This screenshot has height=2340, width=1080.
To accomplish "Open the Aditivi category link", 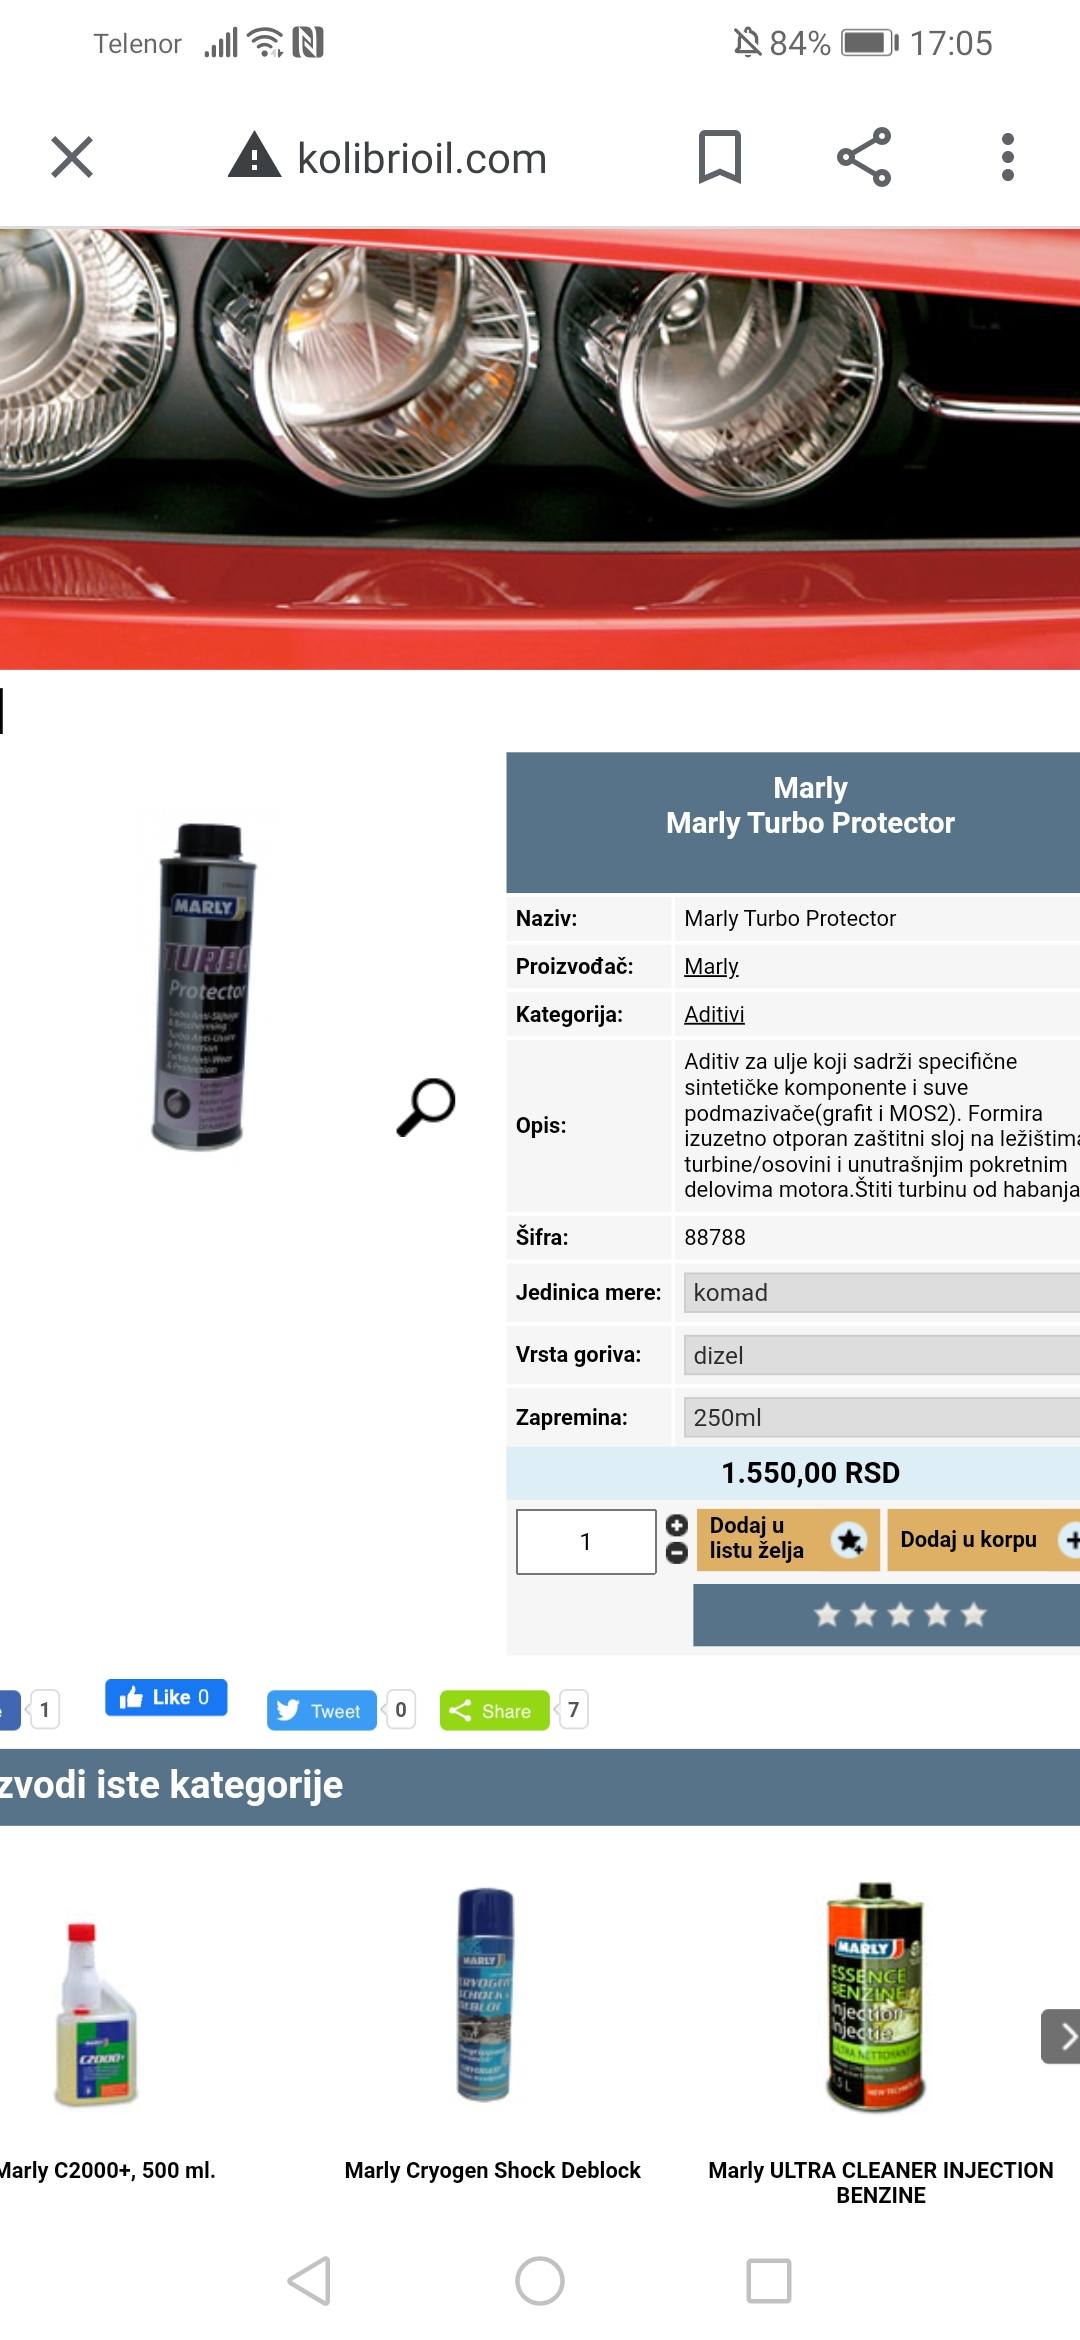I will point(714,1014).
